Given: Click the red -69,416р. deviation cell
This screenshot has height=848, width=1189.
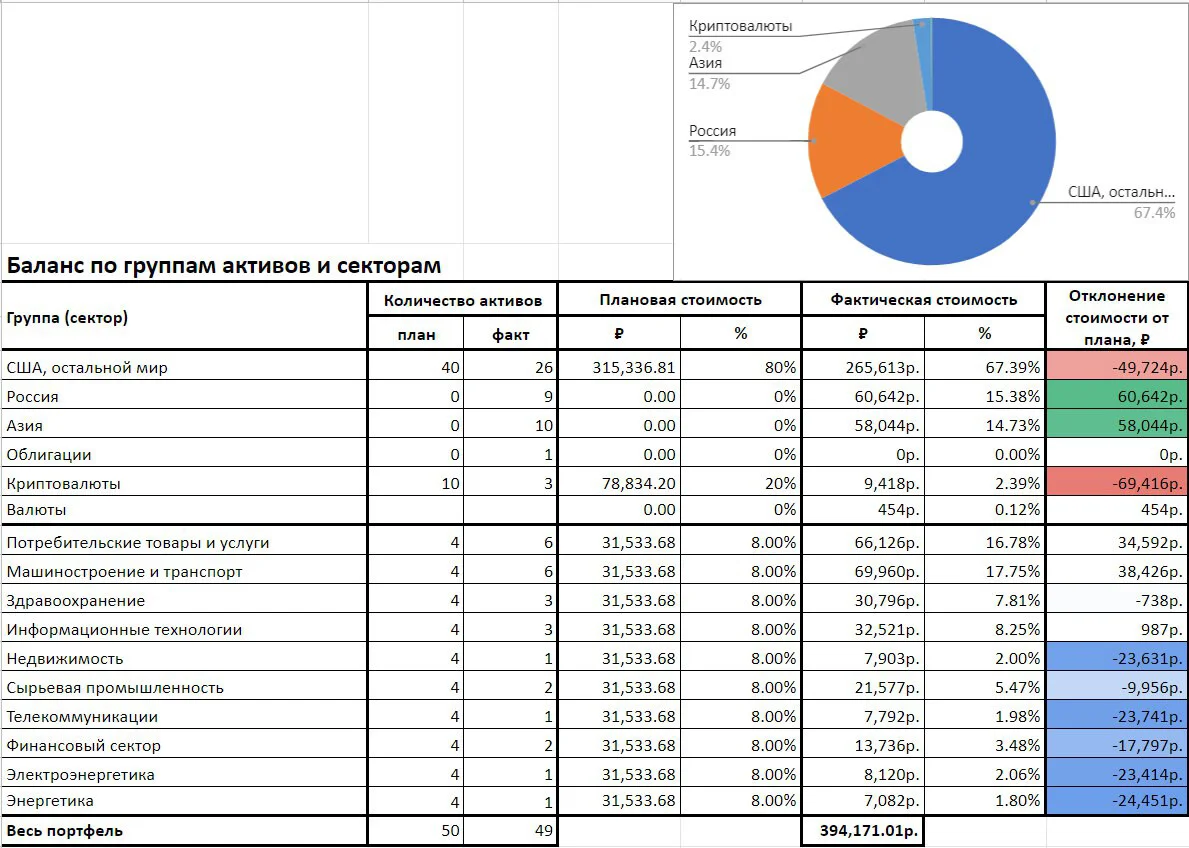Looking at the screenshot, I should [x=1116, y=483].
